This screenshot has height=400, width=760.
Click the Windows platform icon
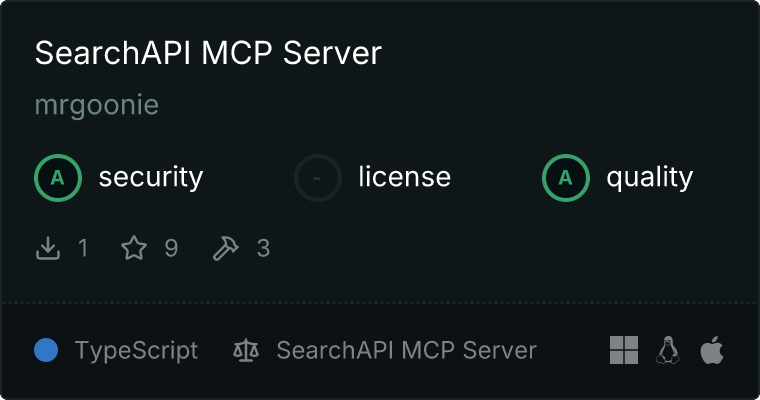point(624,350)
